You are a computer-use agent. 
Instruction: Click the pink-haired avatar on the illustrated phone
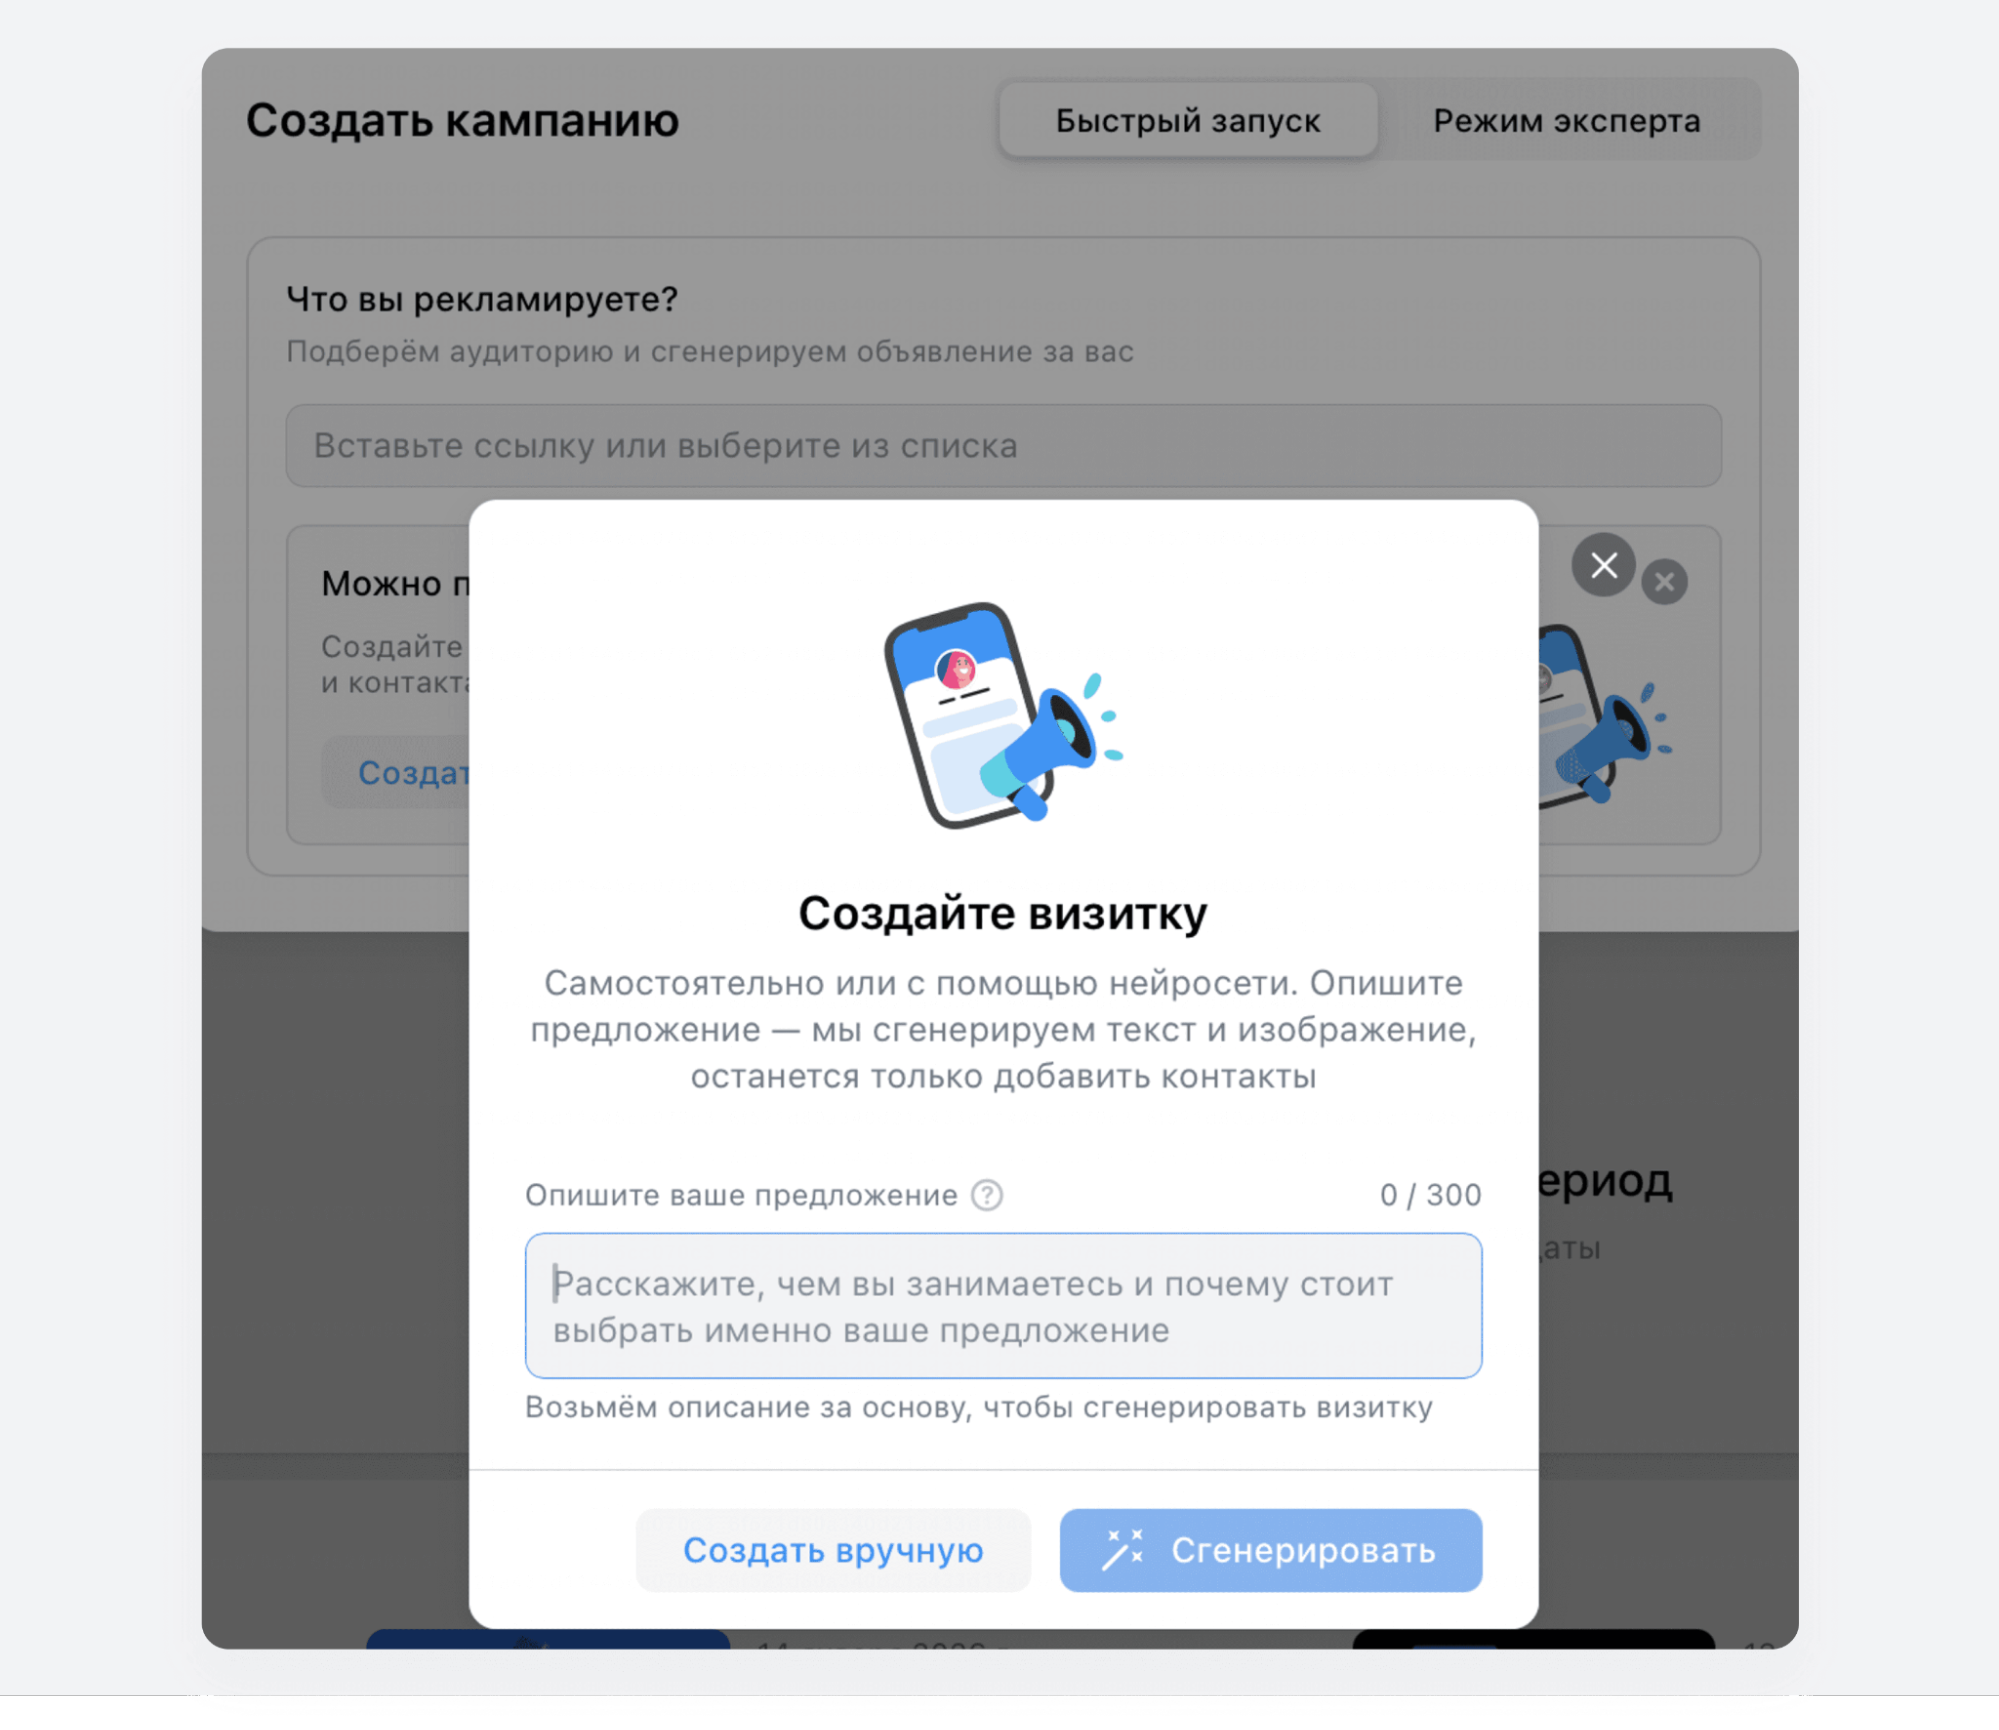(x=956, y=669)
